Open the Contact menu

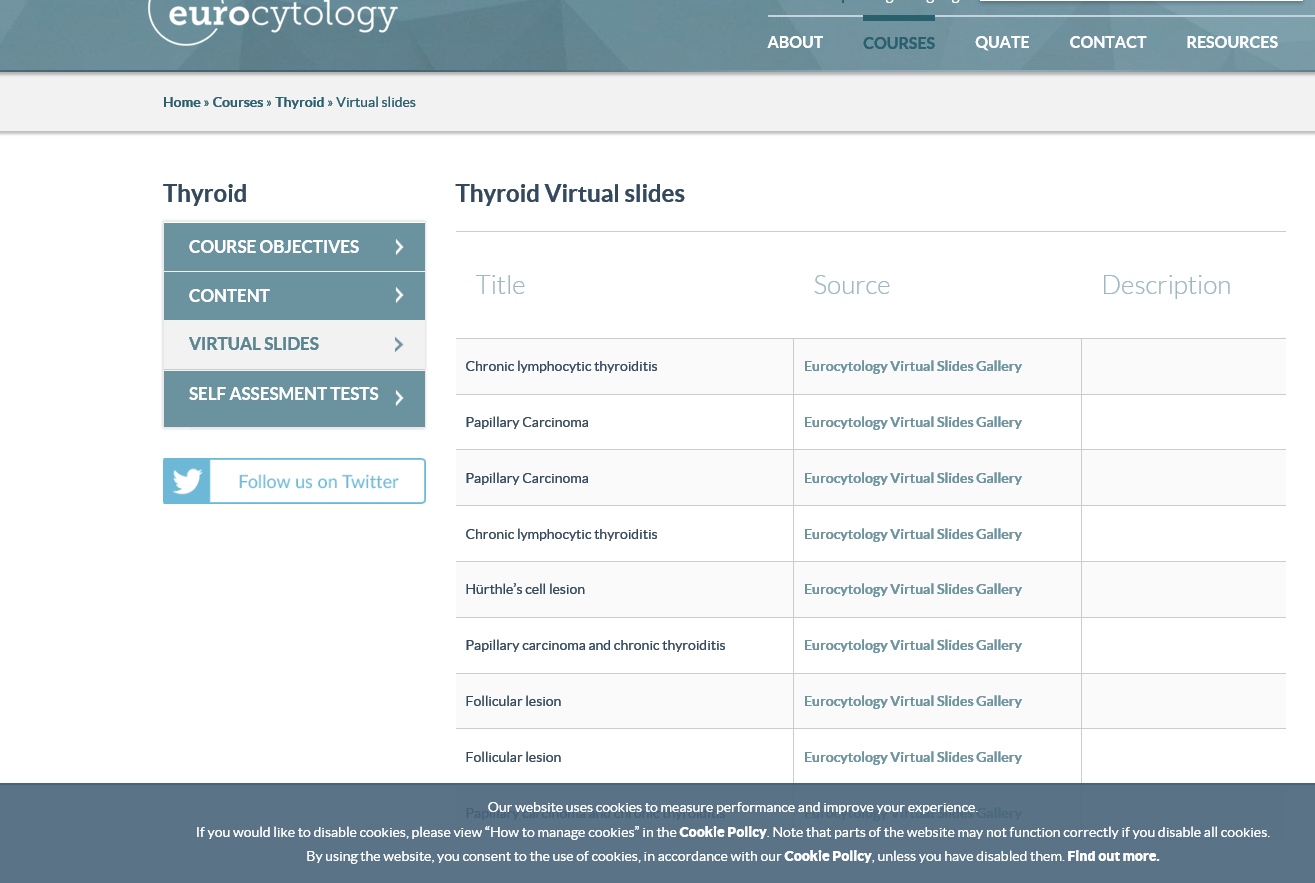pos(1108,42)
